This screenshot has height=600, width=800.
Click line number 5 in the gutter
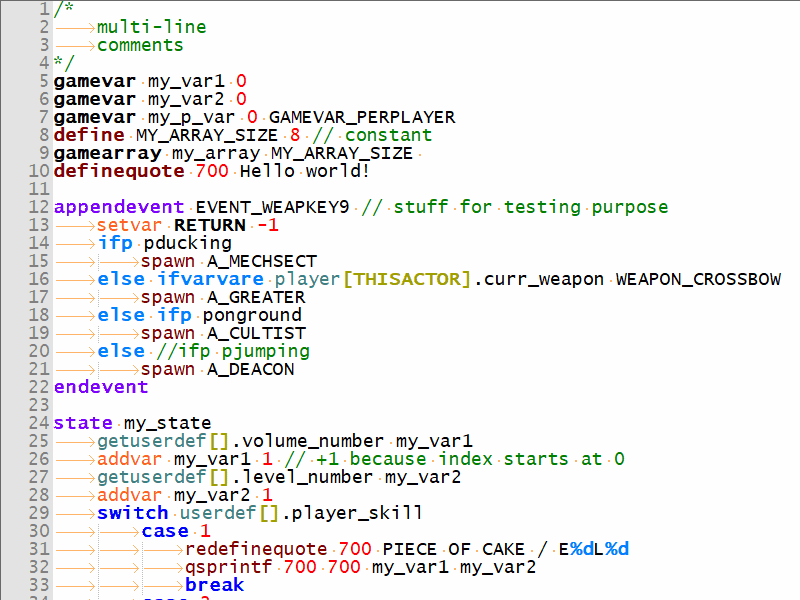coord(44,81)
